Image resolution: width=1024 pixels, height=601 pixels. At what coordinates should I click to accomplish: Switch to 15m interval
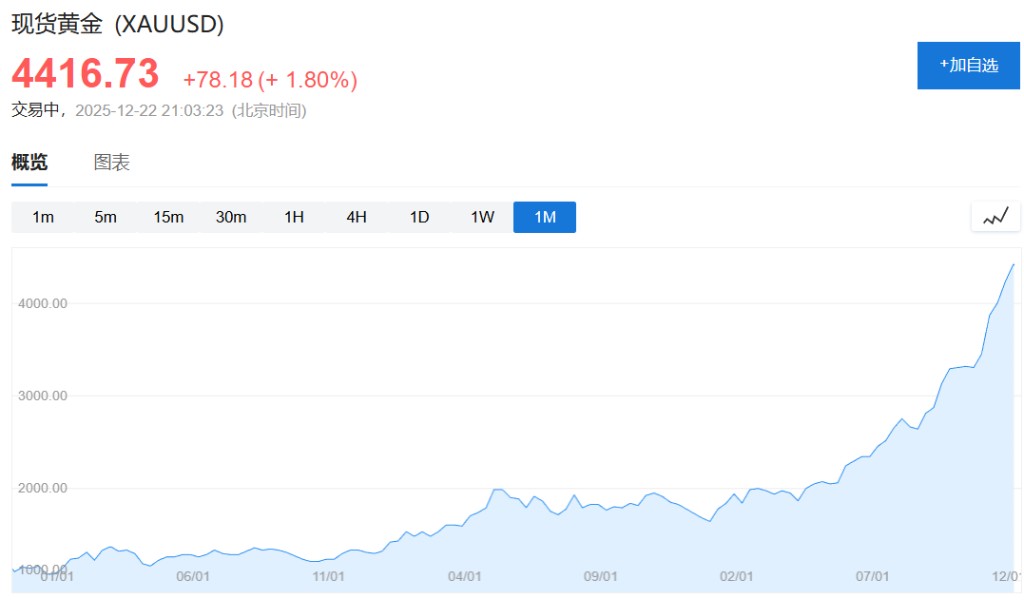(x=168, y=217)
